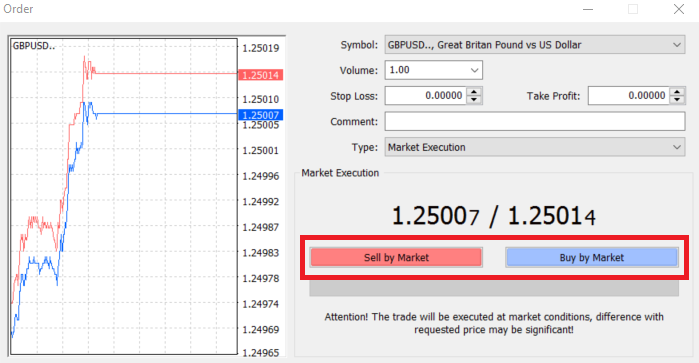Click the GBPUSD.. chart title
The height and width of the screenshot is (363, 699).
point(34,45)
